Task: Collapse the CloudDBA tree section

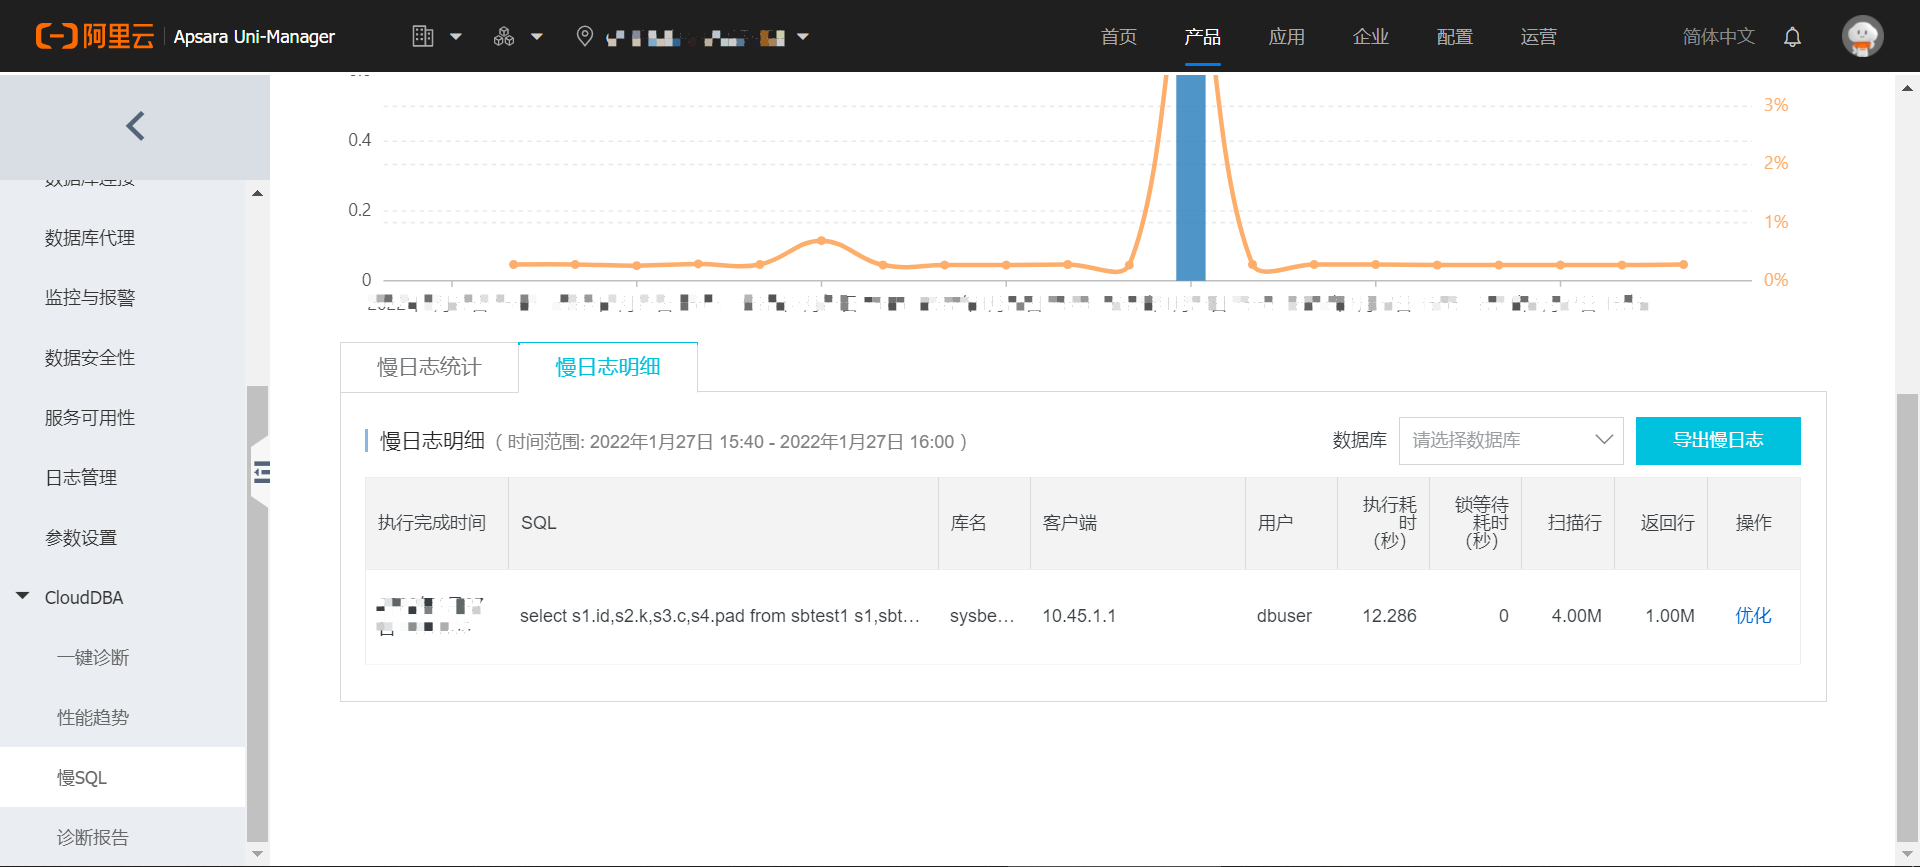Action: [x=23, y=596]
